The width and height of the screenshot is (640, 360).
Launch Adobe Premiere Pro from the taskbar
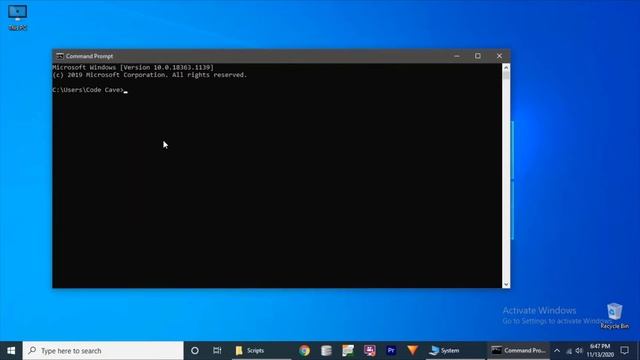click(391, 351)
